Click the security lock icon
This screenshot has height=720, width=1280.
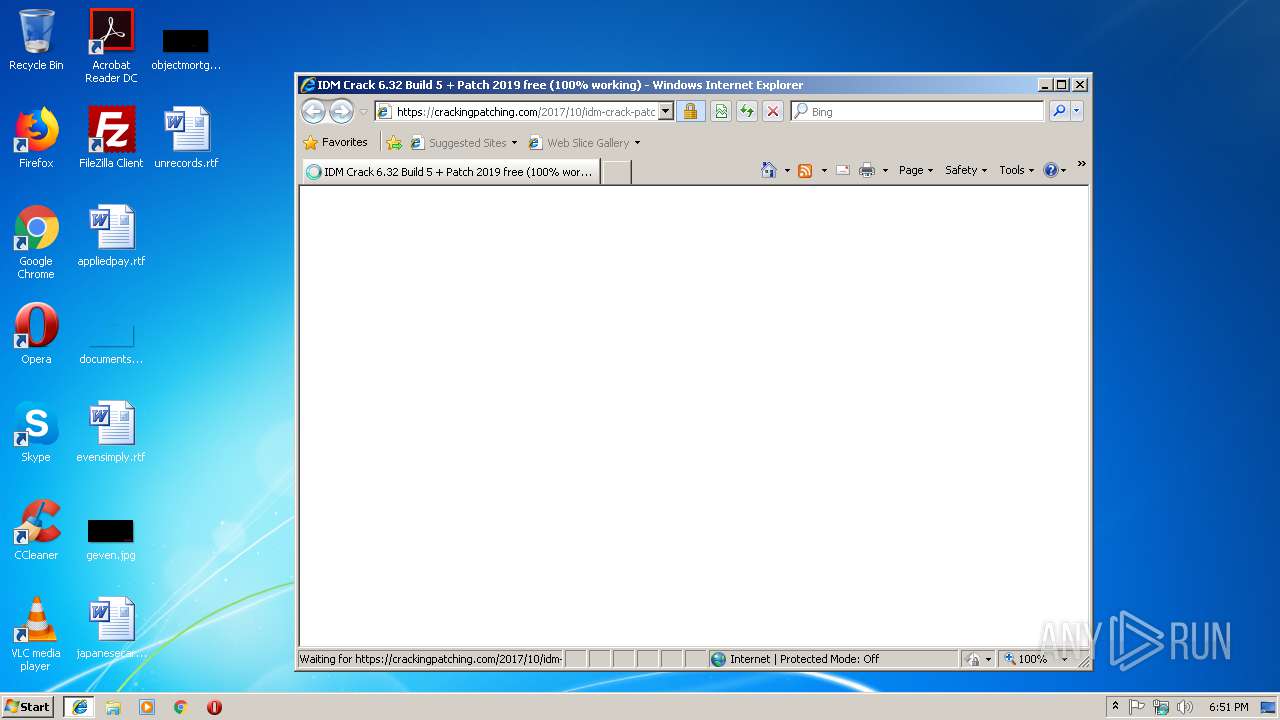pos(690,112)
